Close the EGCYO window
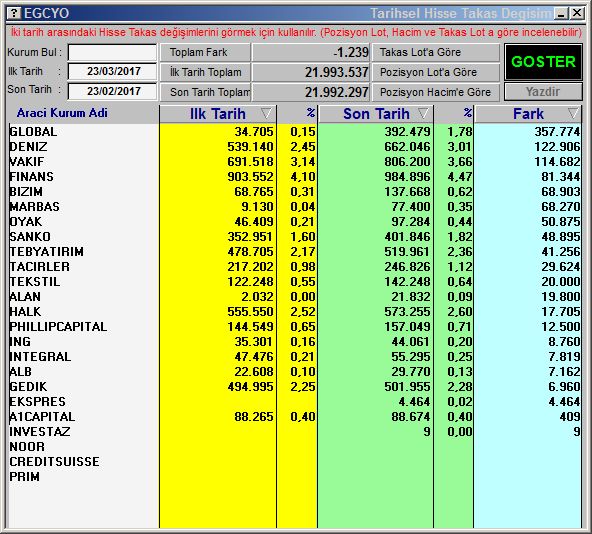 pos(577,13)
